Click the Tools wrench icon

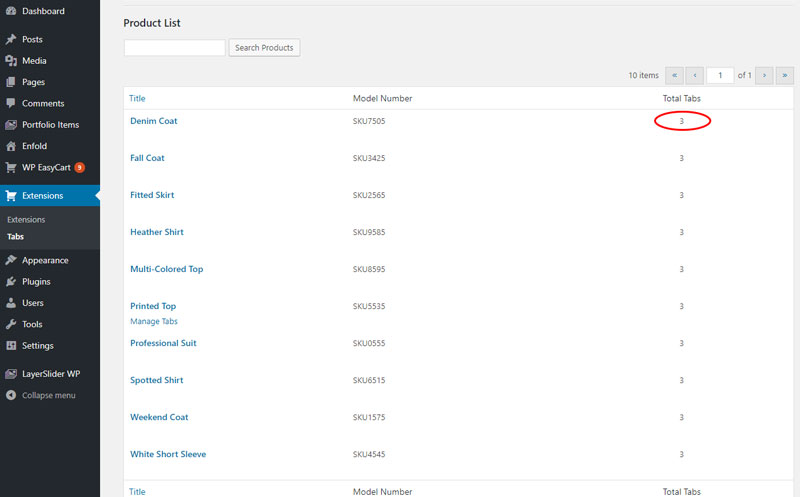tap(11, 325)
